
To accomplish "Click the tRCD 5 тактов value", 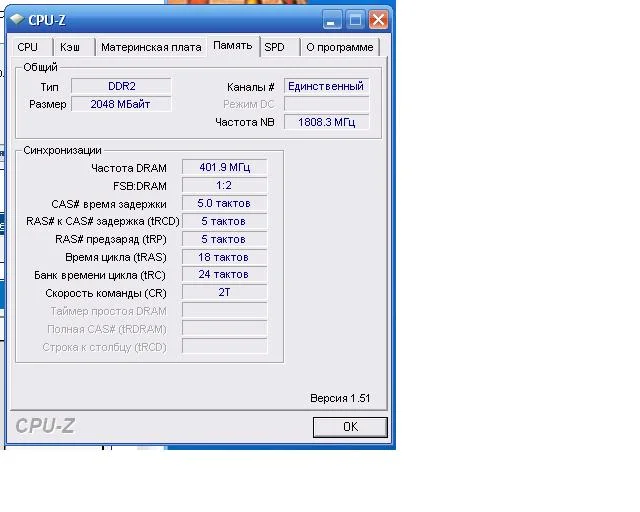I will coord(224,221).
